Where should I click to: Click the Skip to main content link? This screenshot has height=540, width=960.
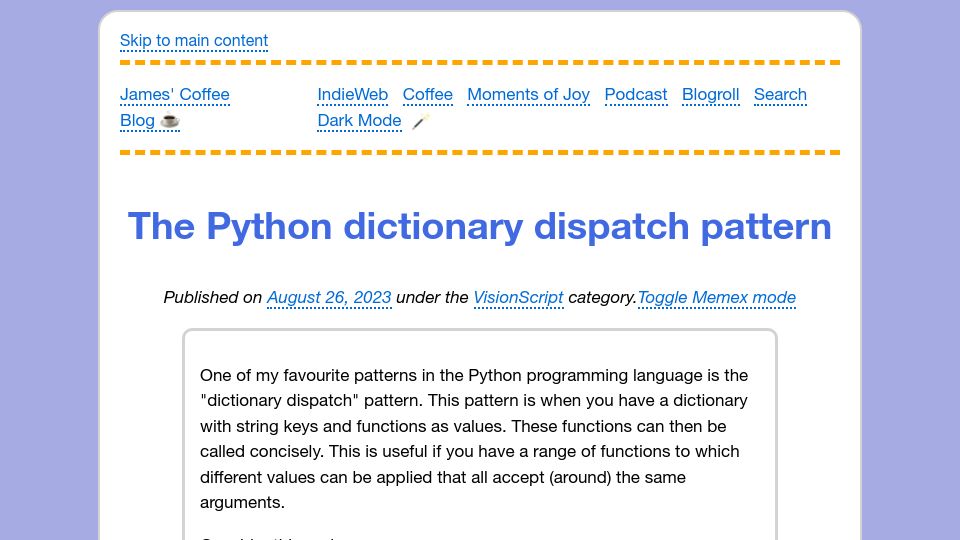(193, 40)
